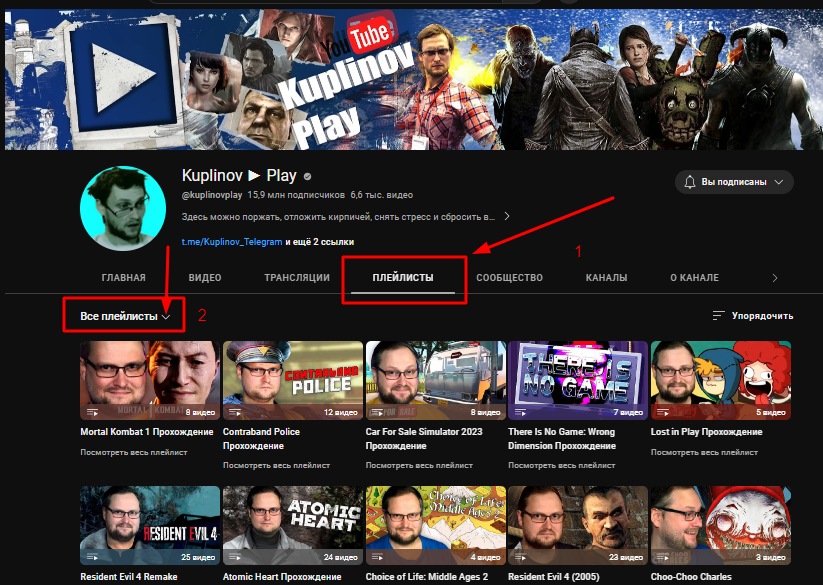Image resolution: width=823 pixels, height=585 pixels.
Task: Switch to the ГЛАВНАЯ tab
Action: click(x=123, y=278)
